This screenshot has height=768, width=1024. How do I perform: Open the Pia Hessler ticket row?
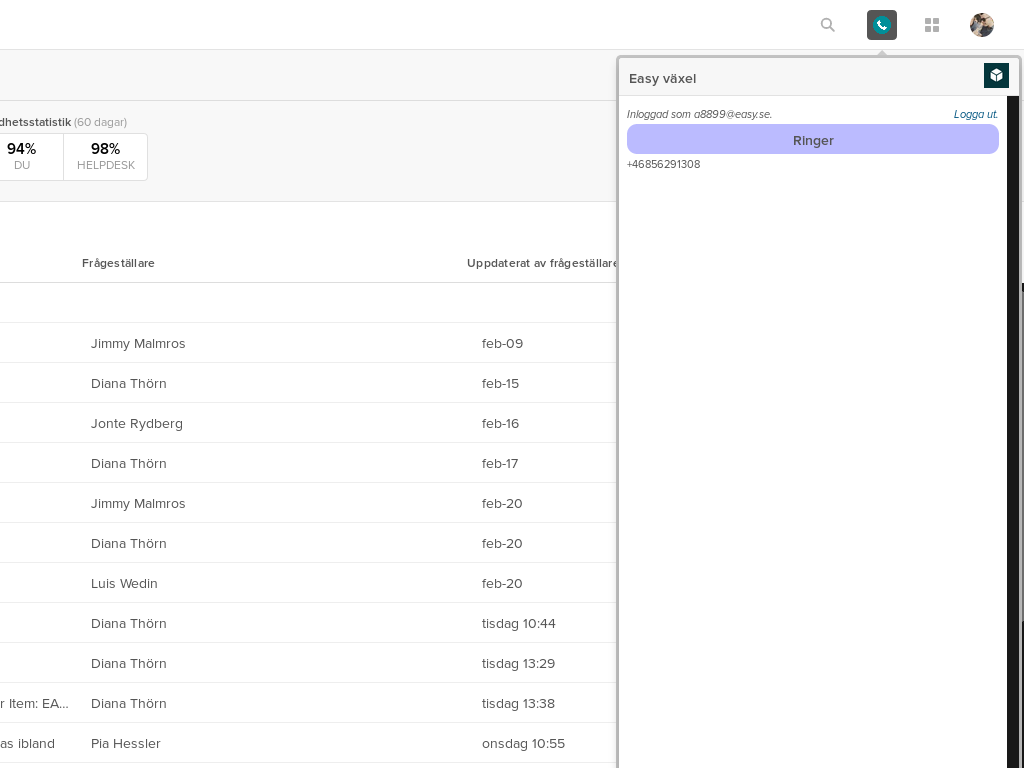(x=125, y=743)
